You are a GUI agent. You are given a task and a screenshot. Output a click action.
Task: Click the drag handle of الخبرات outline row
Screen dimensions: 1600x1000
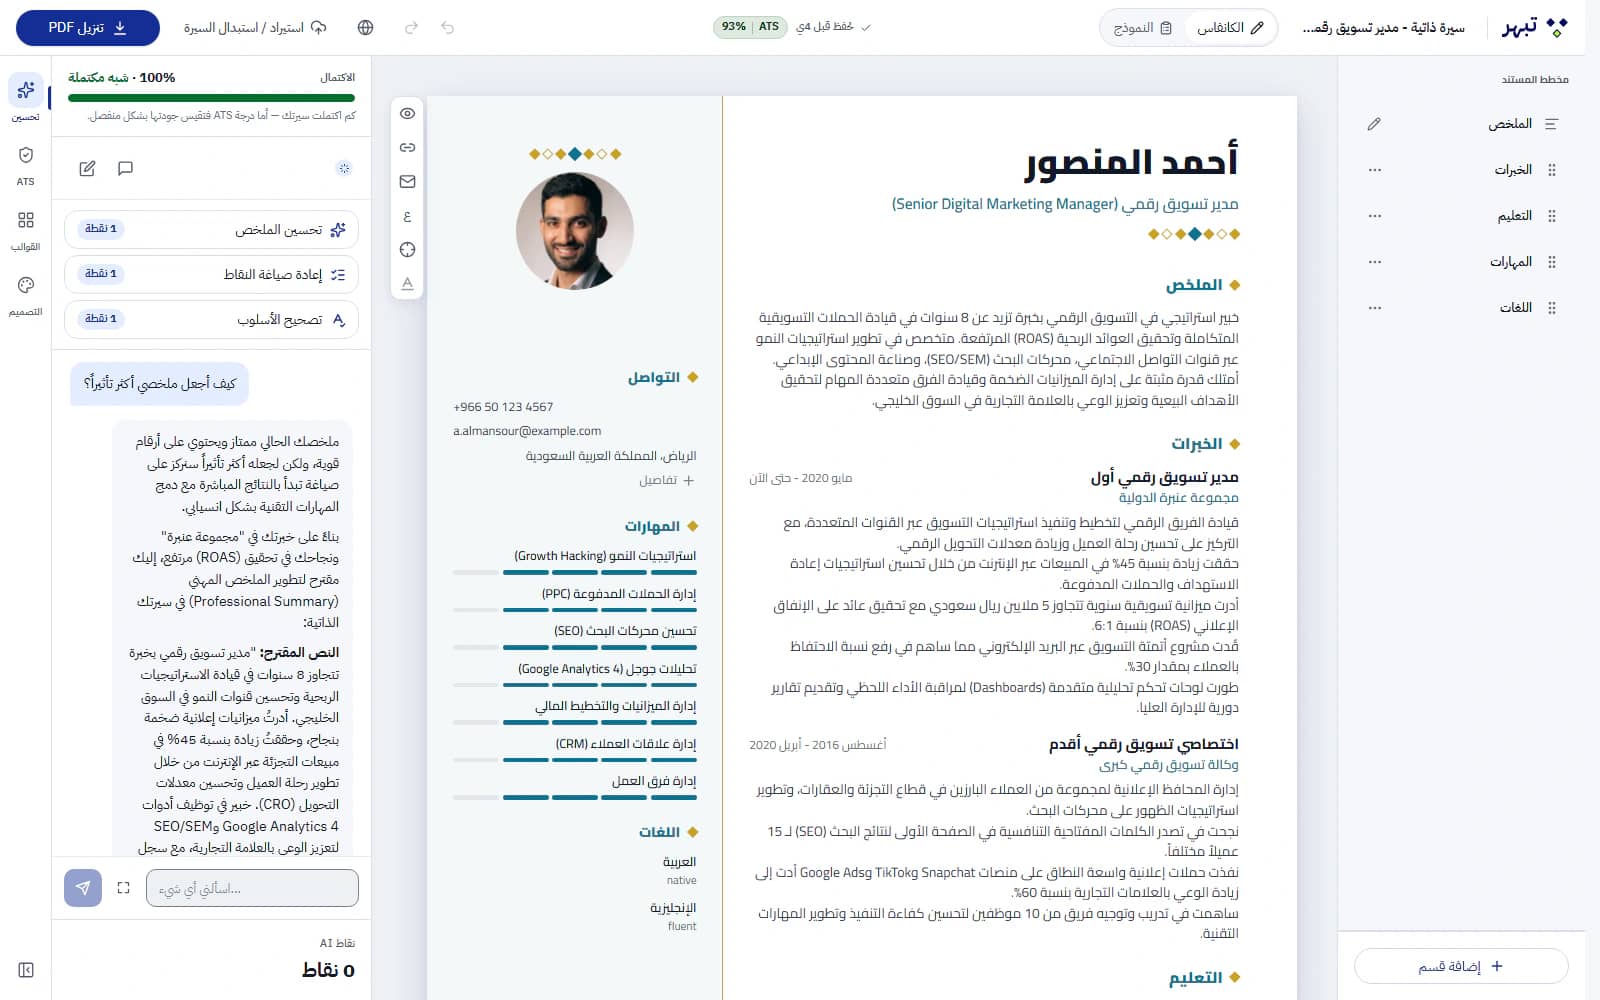(x=1552, y=170)
